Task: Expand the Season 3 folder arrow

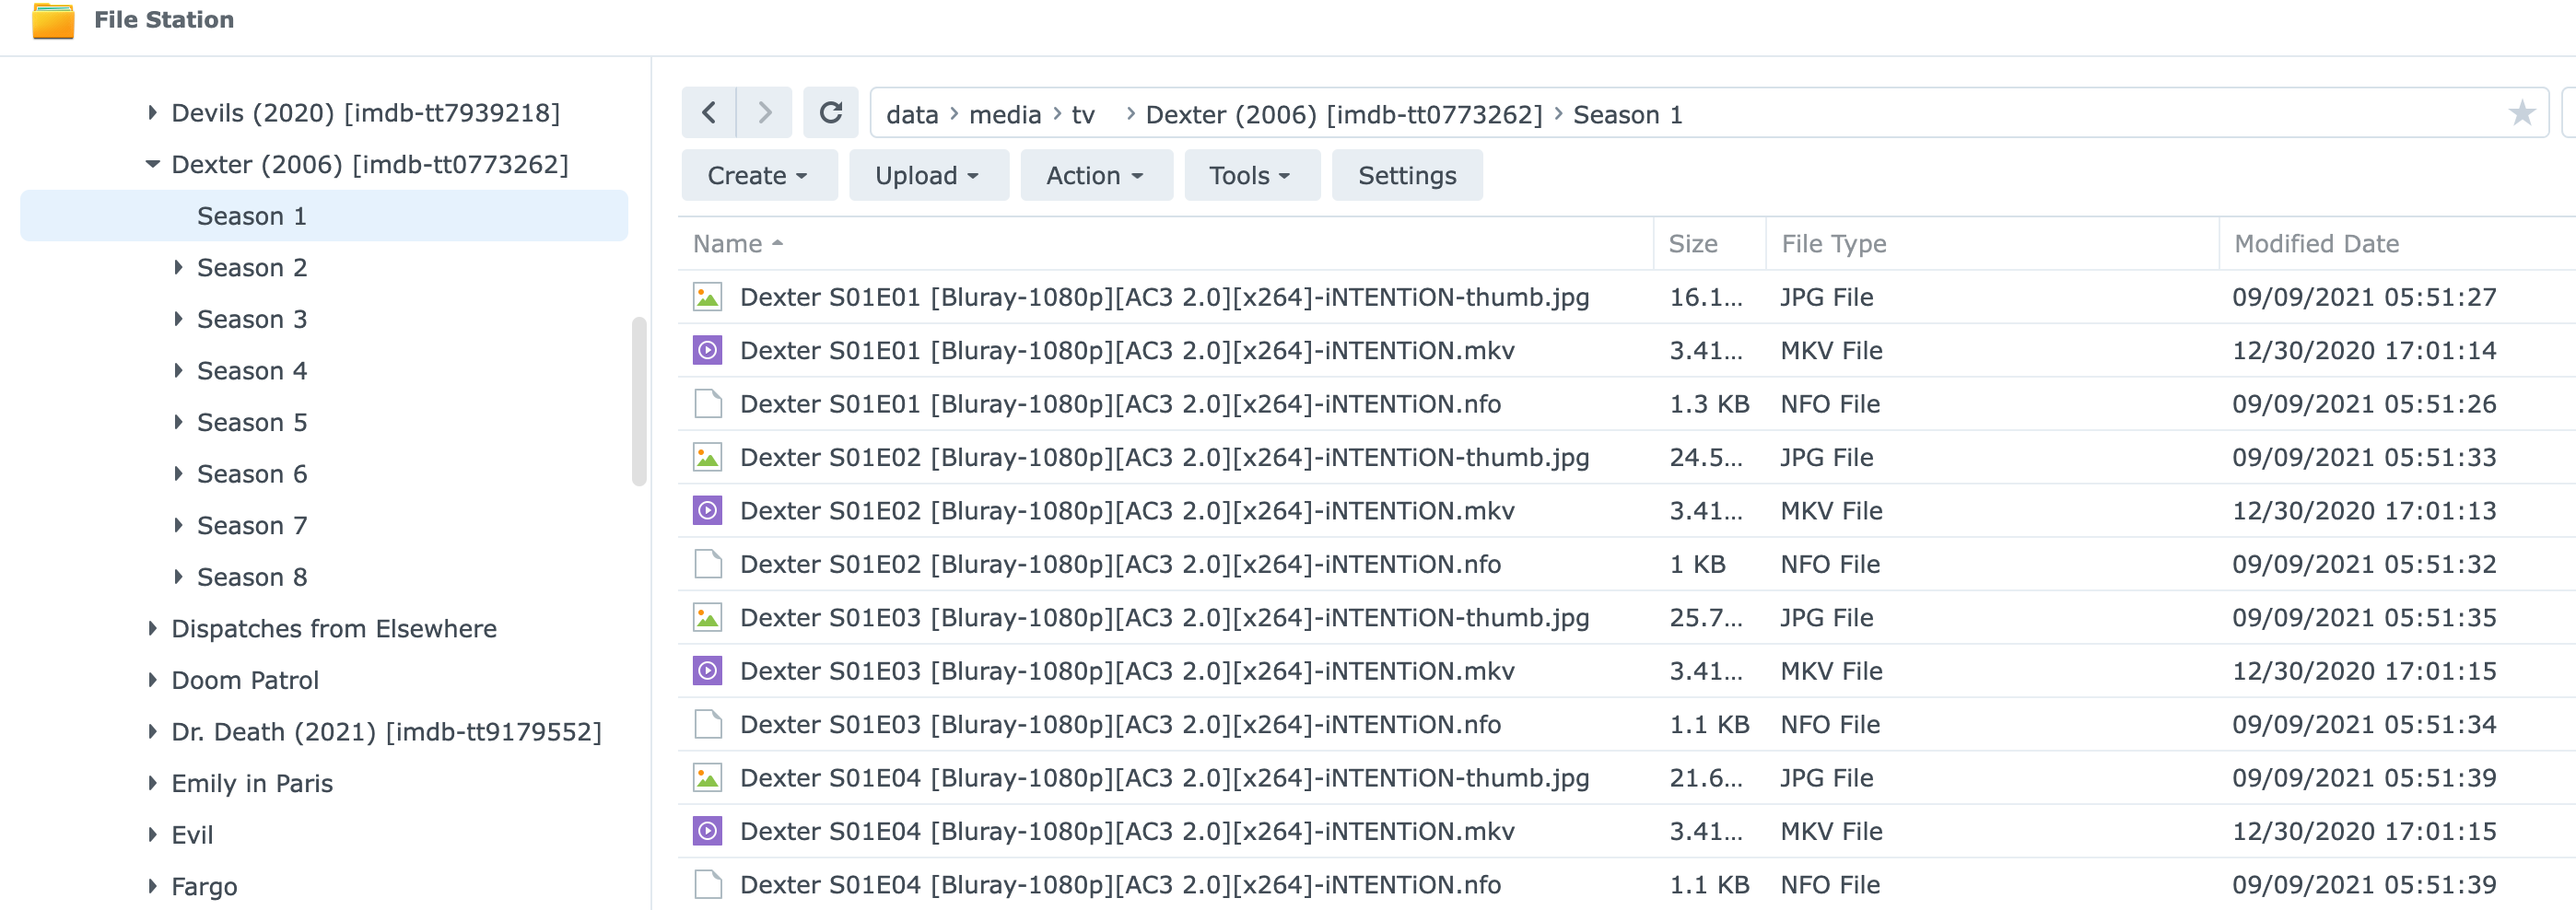Action: tap(178, 319)
